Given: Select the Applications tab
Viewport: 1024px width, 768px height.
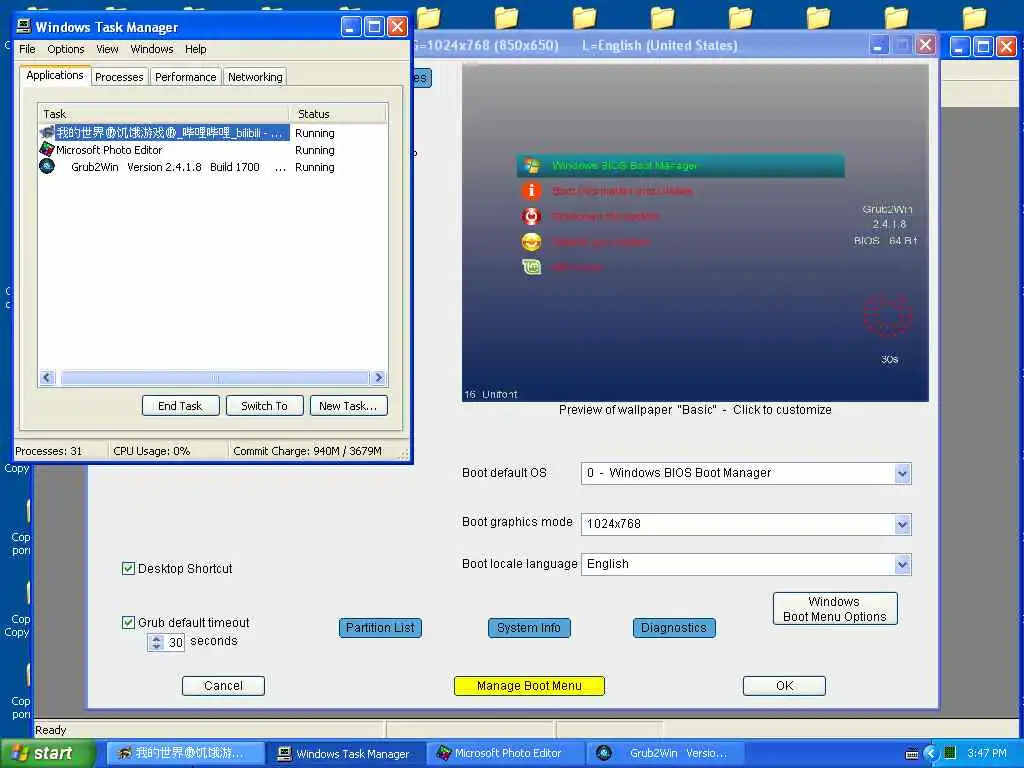Looking at the screenshot, I should point(55,75).
